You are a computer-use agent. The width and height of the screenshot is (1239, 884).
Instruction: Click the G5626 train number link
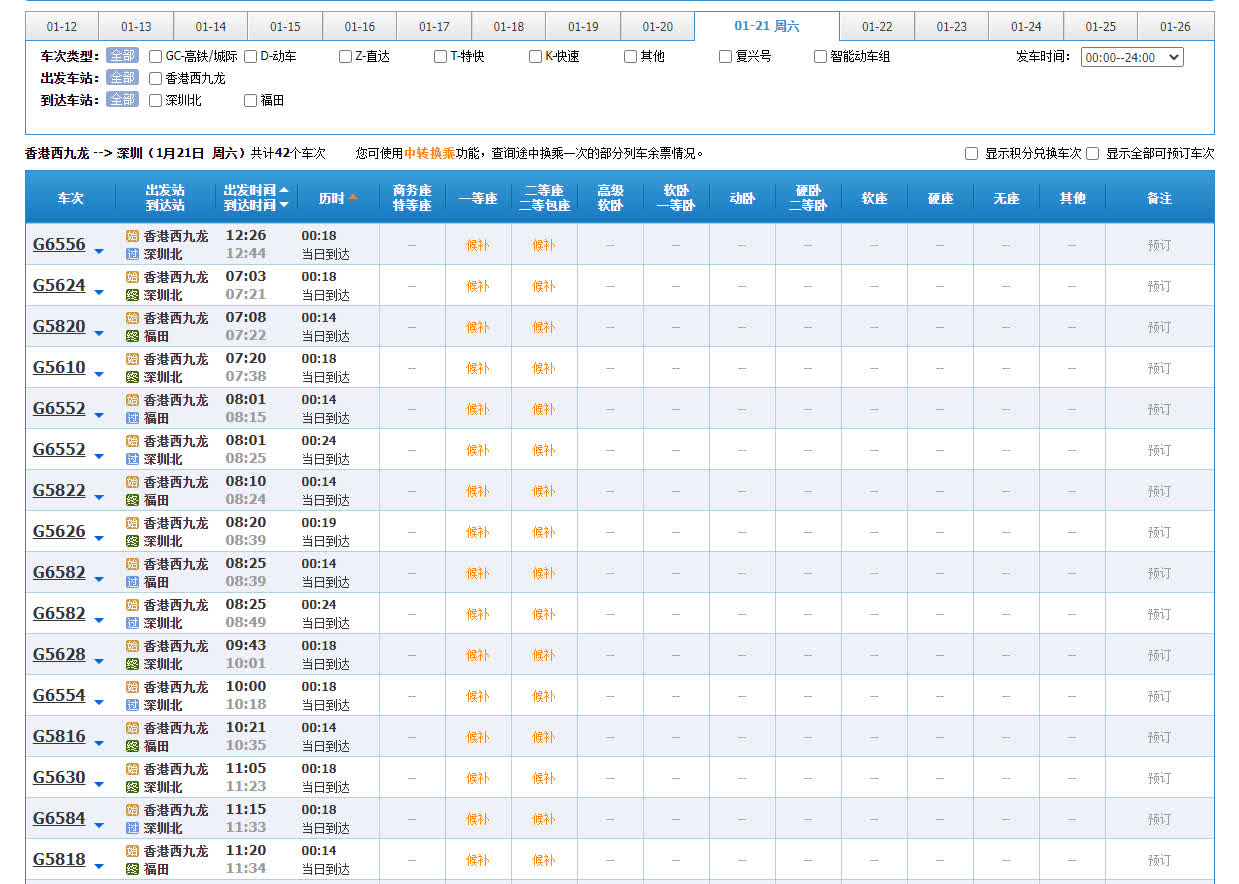pos(59,531)
